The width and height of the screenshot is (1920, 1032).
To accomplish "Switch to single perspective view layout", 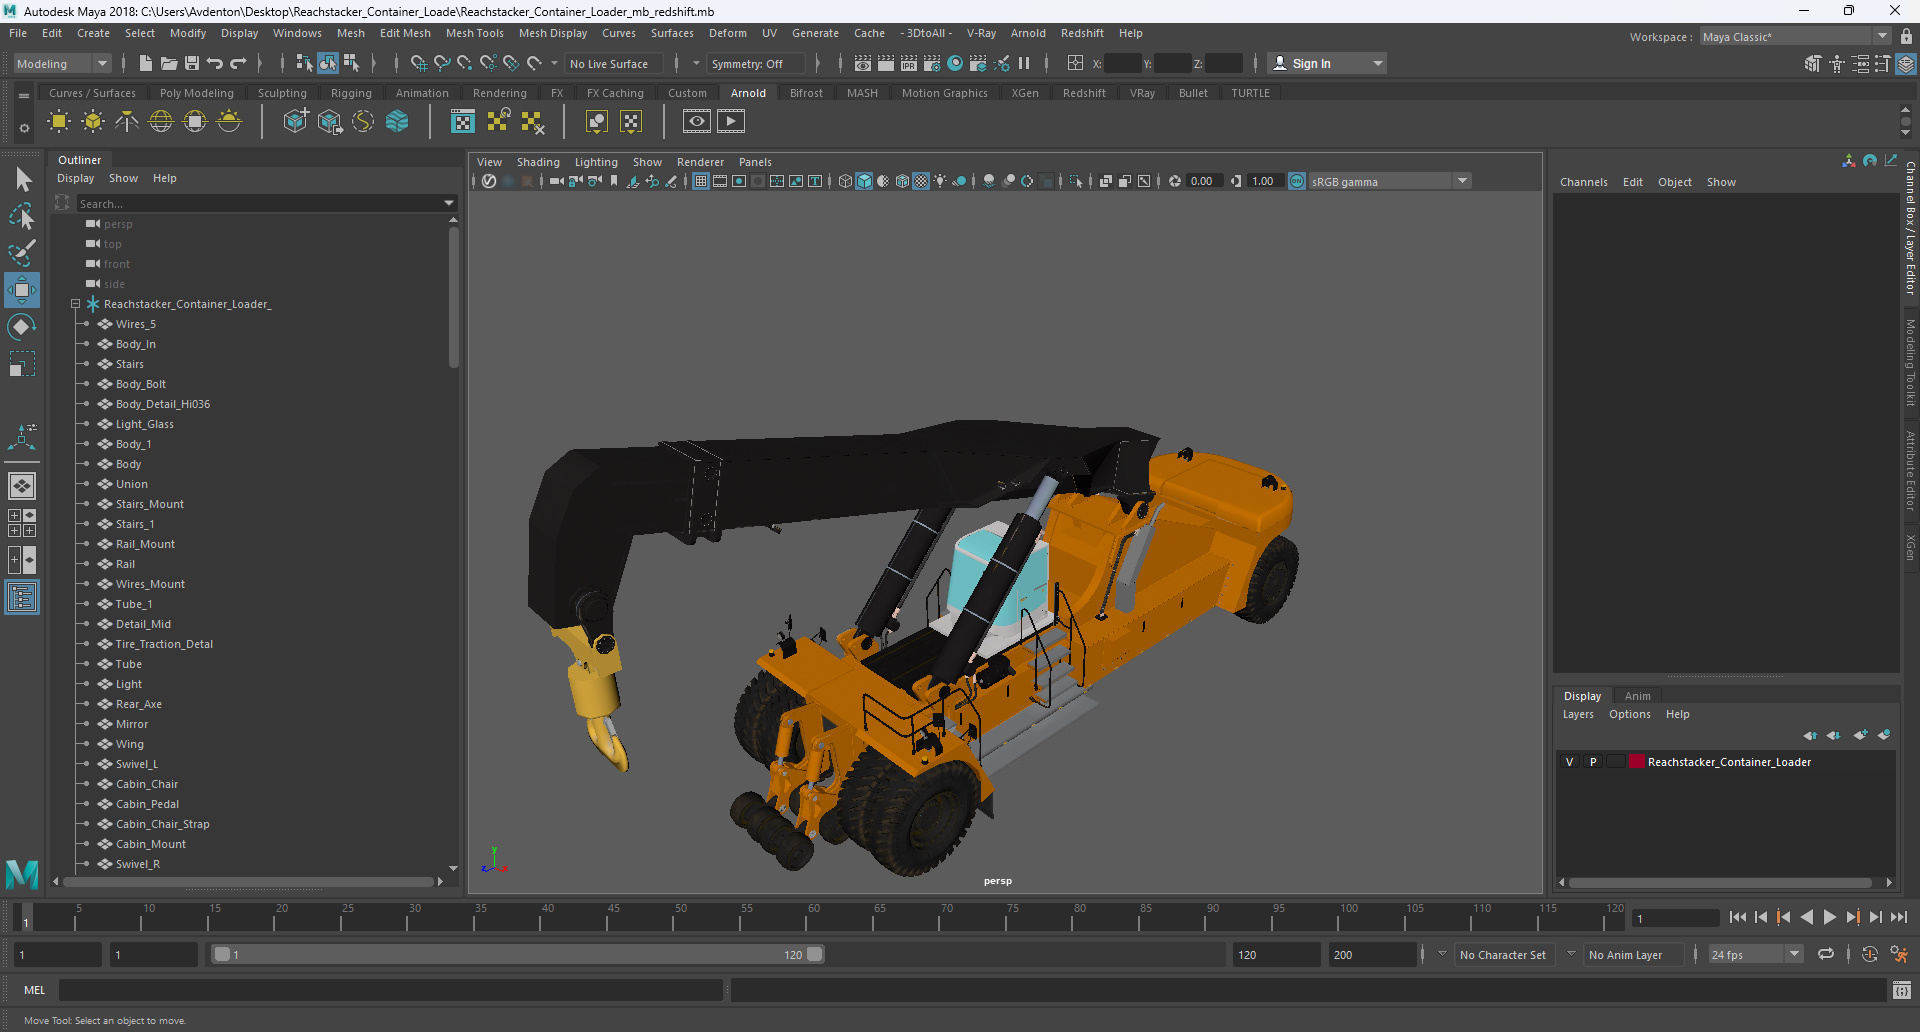I will coord(22,486).
